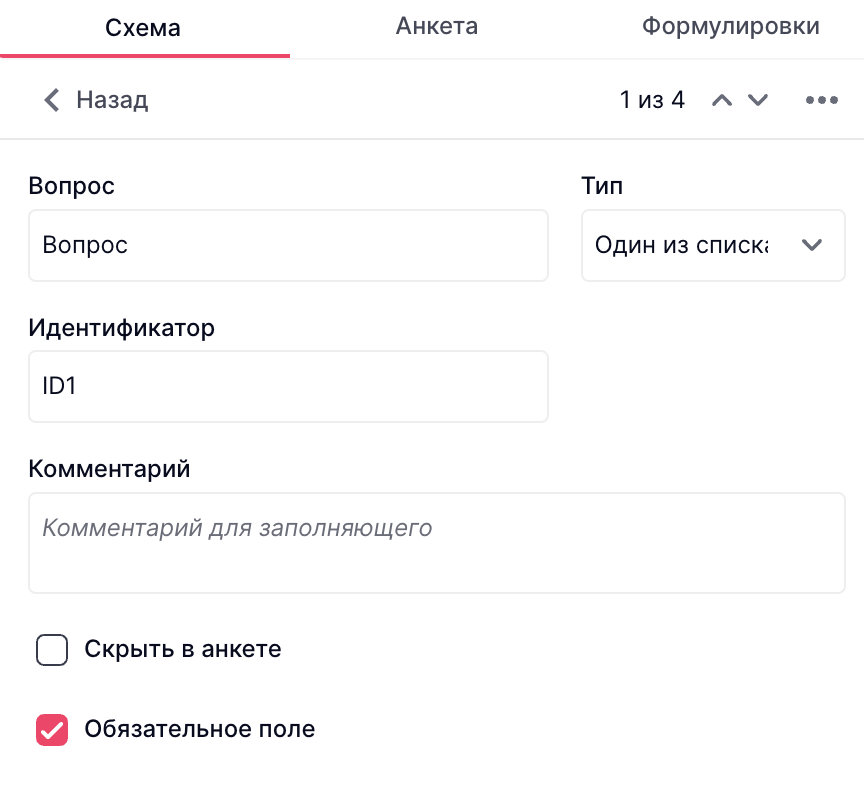
Task: Open the Анкета tab
Action: tap(436, 27)
